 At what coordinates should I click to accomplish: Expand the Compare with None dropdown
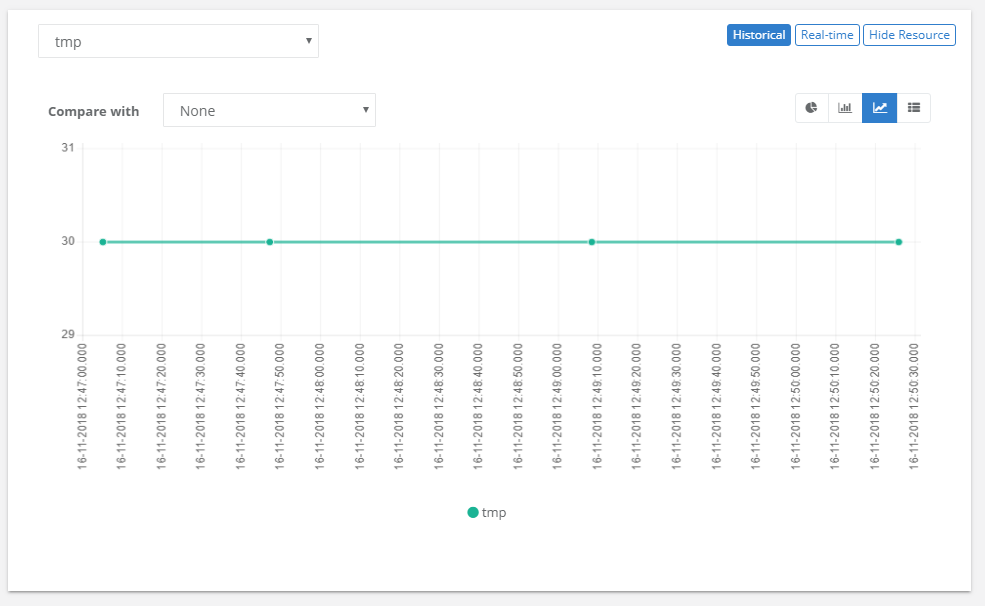pyautogui.click(x=269, y=111)
